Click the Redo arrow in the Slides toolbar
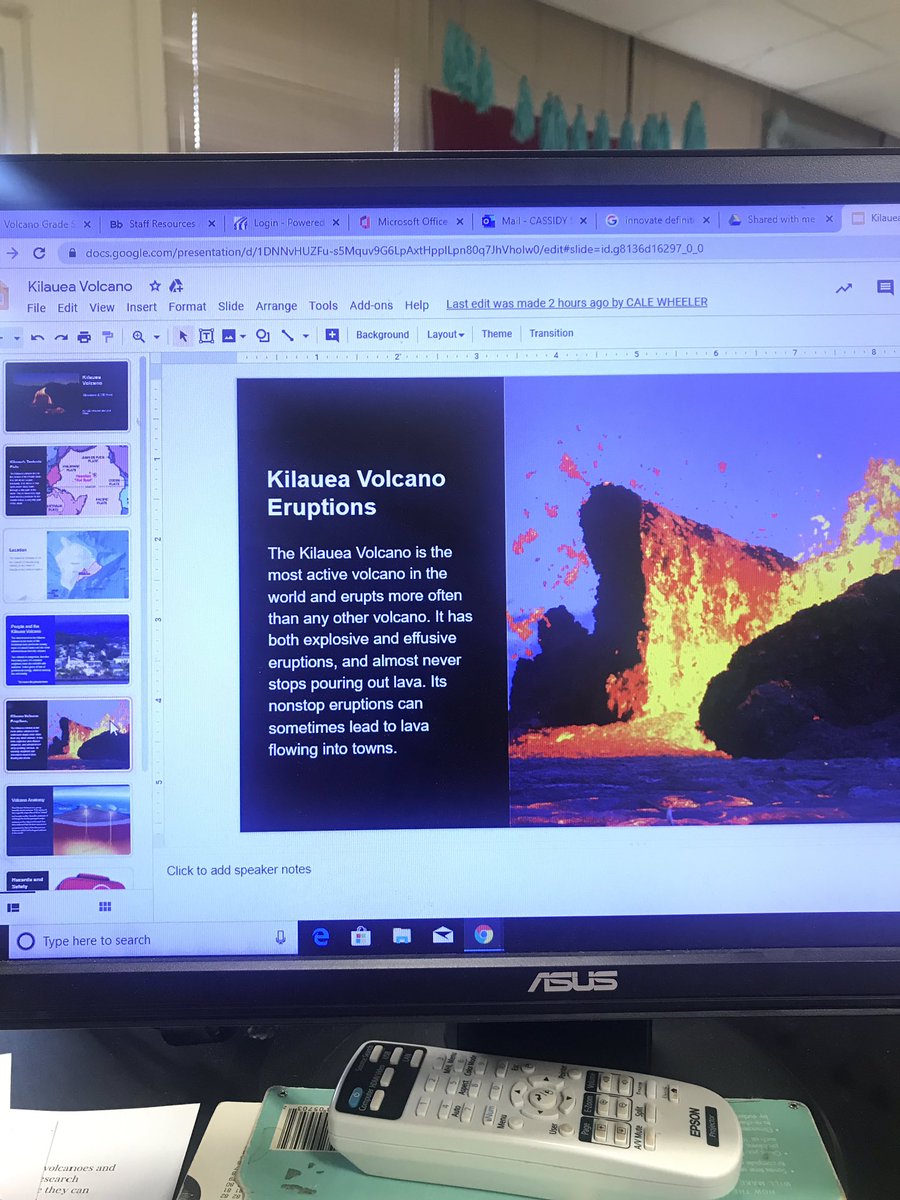Viewport: 900px width, 1200px height. point(60,337)
